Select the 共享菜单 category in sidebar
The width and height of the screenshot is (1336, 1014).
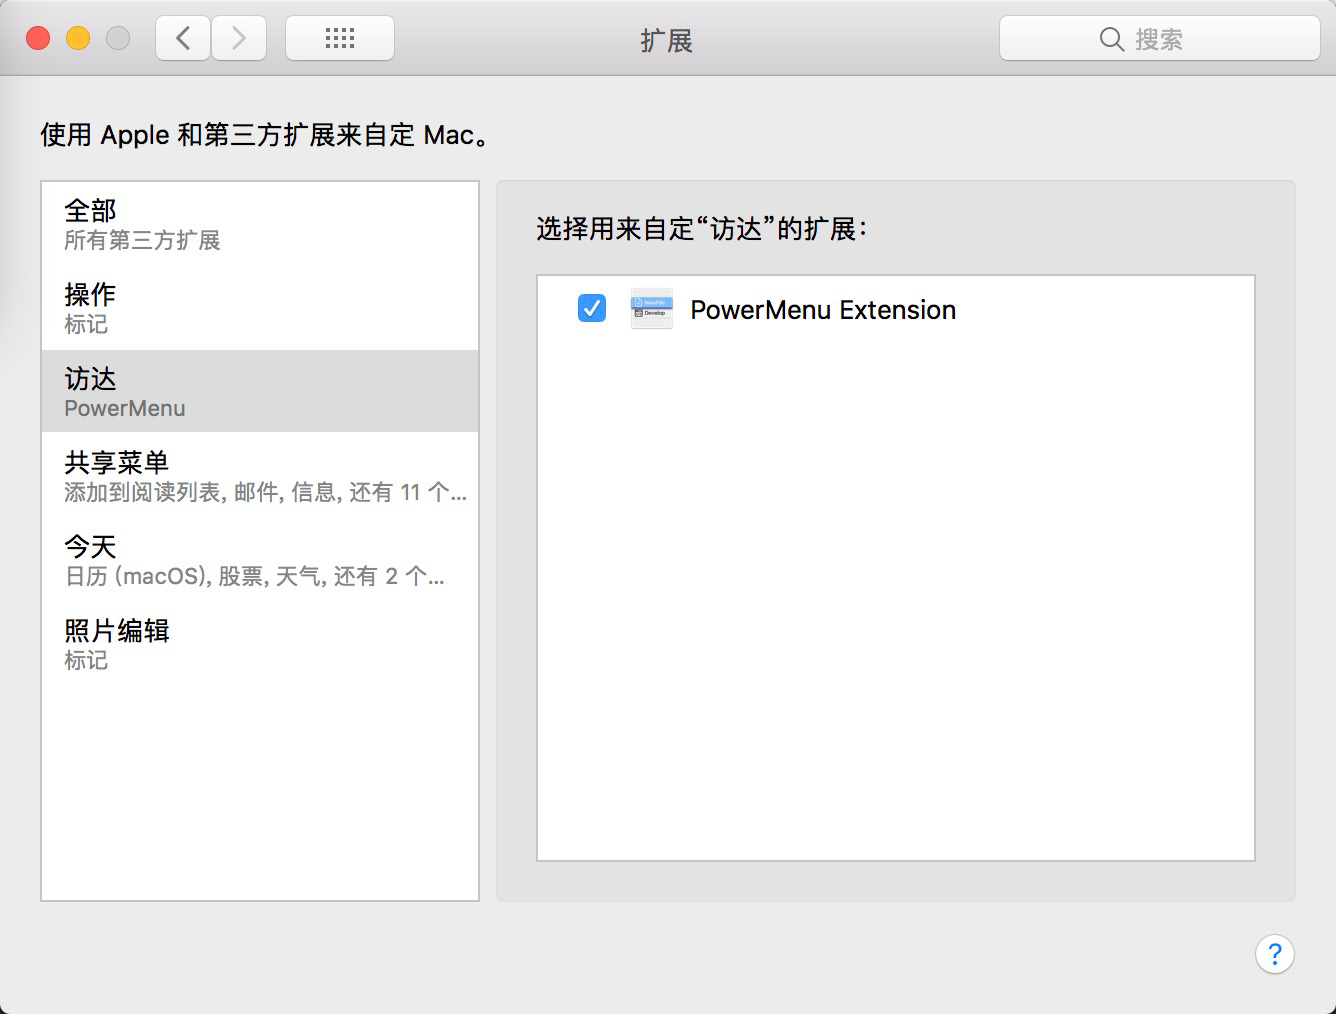260,475
